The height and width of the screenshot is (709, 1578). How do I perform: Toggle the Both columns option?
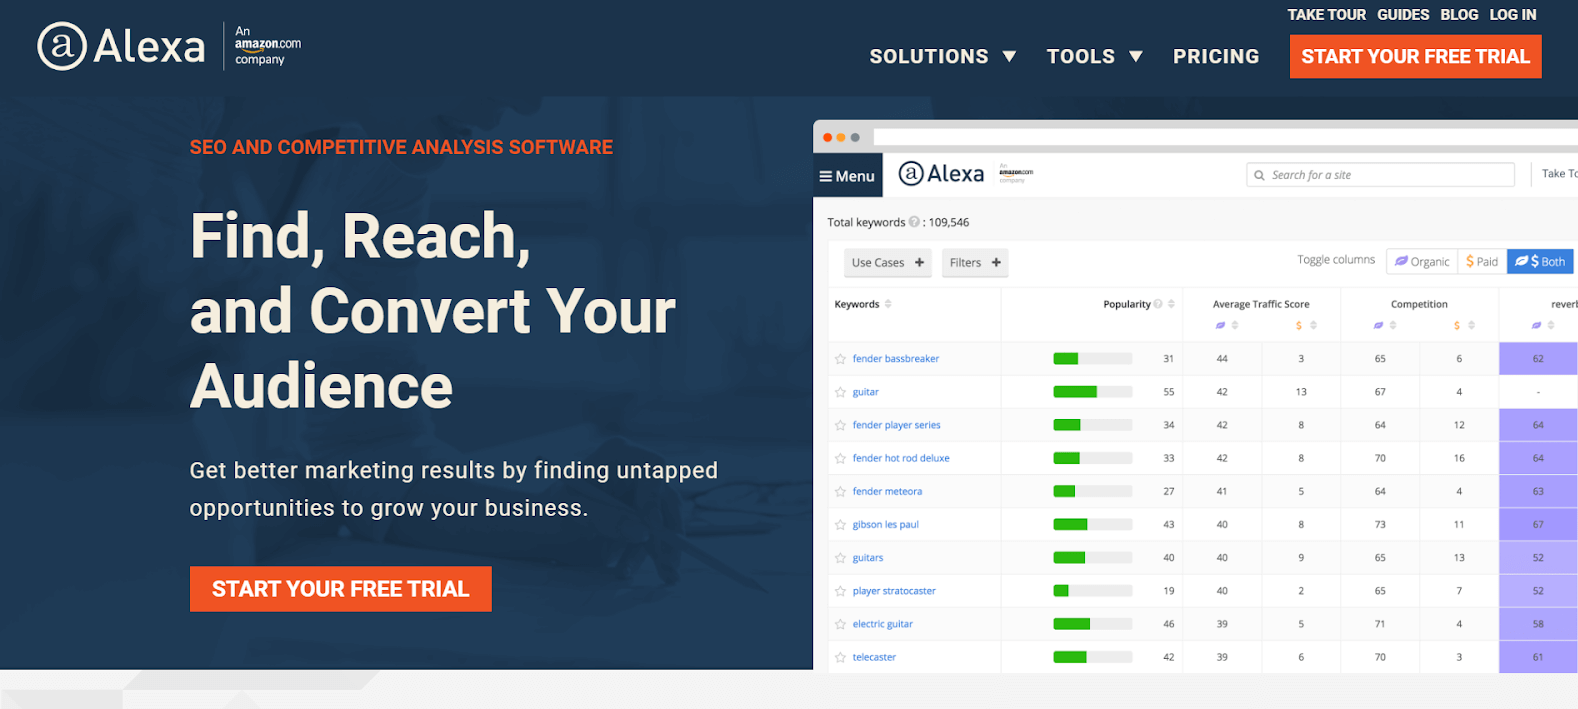click(x=1540, y=261)
